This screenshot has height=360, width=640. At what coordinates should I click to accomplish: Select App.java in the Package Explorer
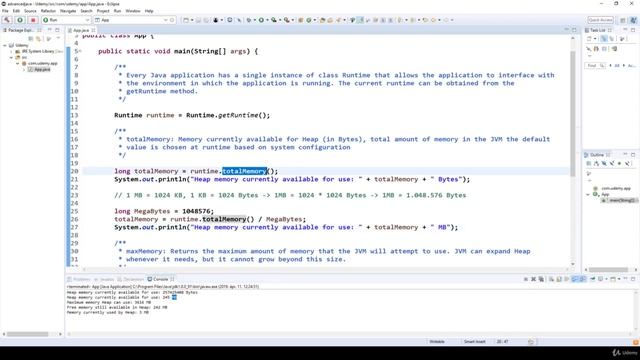coord(39,70)
